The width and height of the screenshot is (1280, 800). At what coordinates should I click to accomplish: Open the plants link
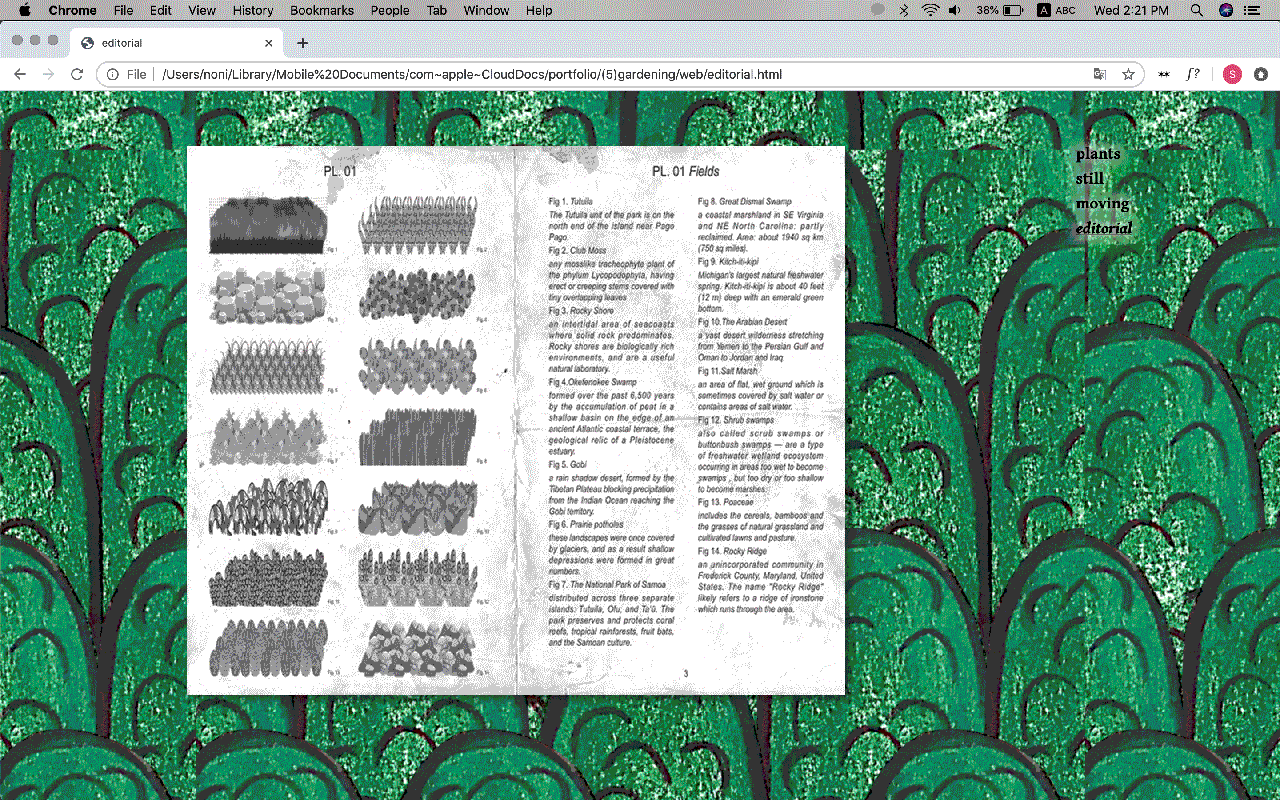pyautogui.click(x=1098, y=154)
